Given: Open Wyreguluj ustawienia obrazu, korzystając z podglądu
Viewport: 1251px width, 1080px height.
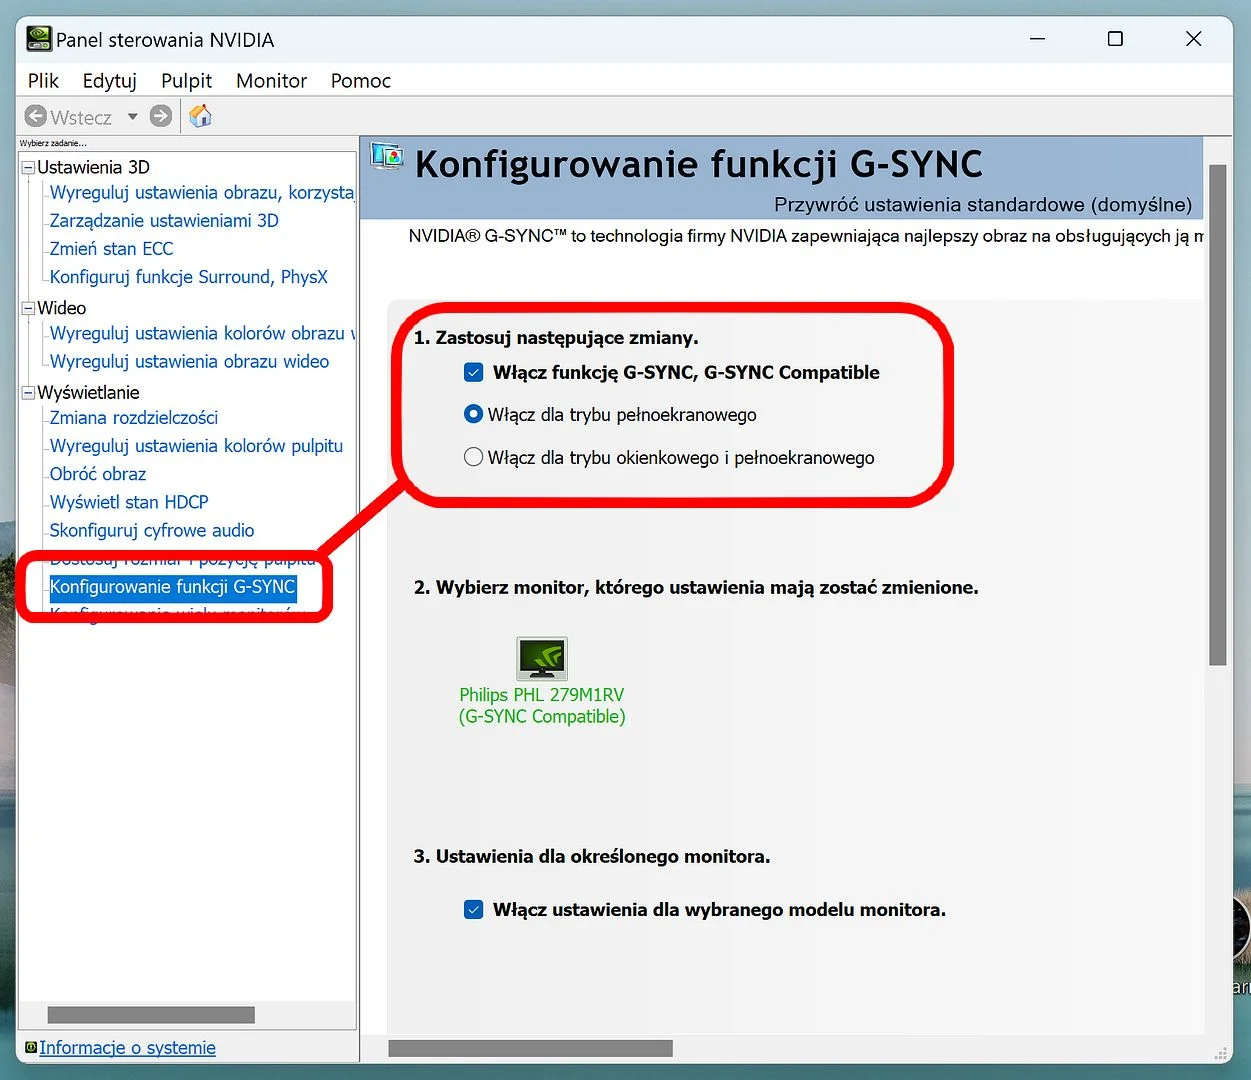Looking at the screenshot, I should click(202, 192).
